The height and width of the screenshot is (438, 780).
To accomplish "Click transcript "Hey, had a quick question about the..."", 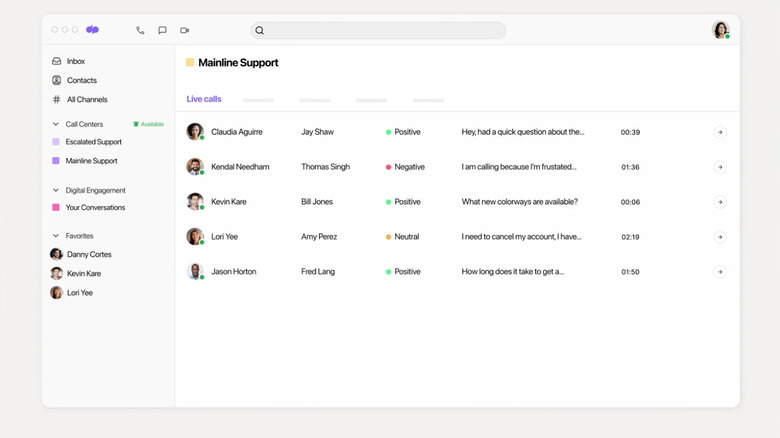I will click(523, 132).
